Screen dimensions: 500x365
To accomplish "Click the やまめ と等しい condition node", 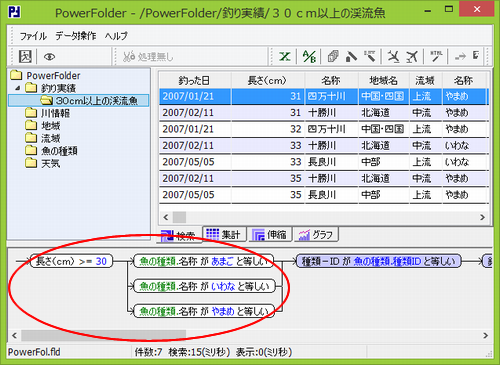I will pos(204,311).
